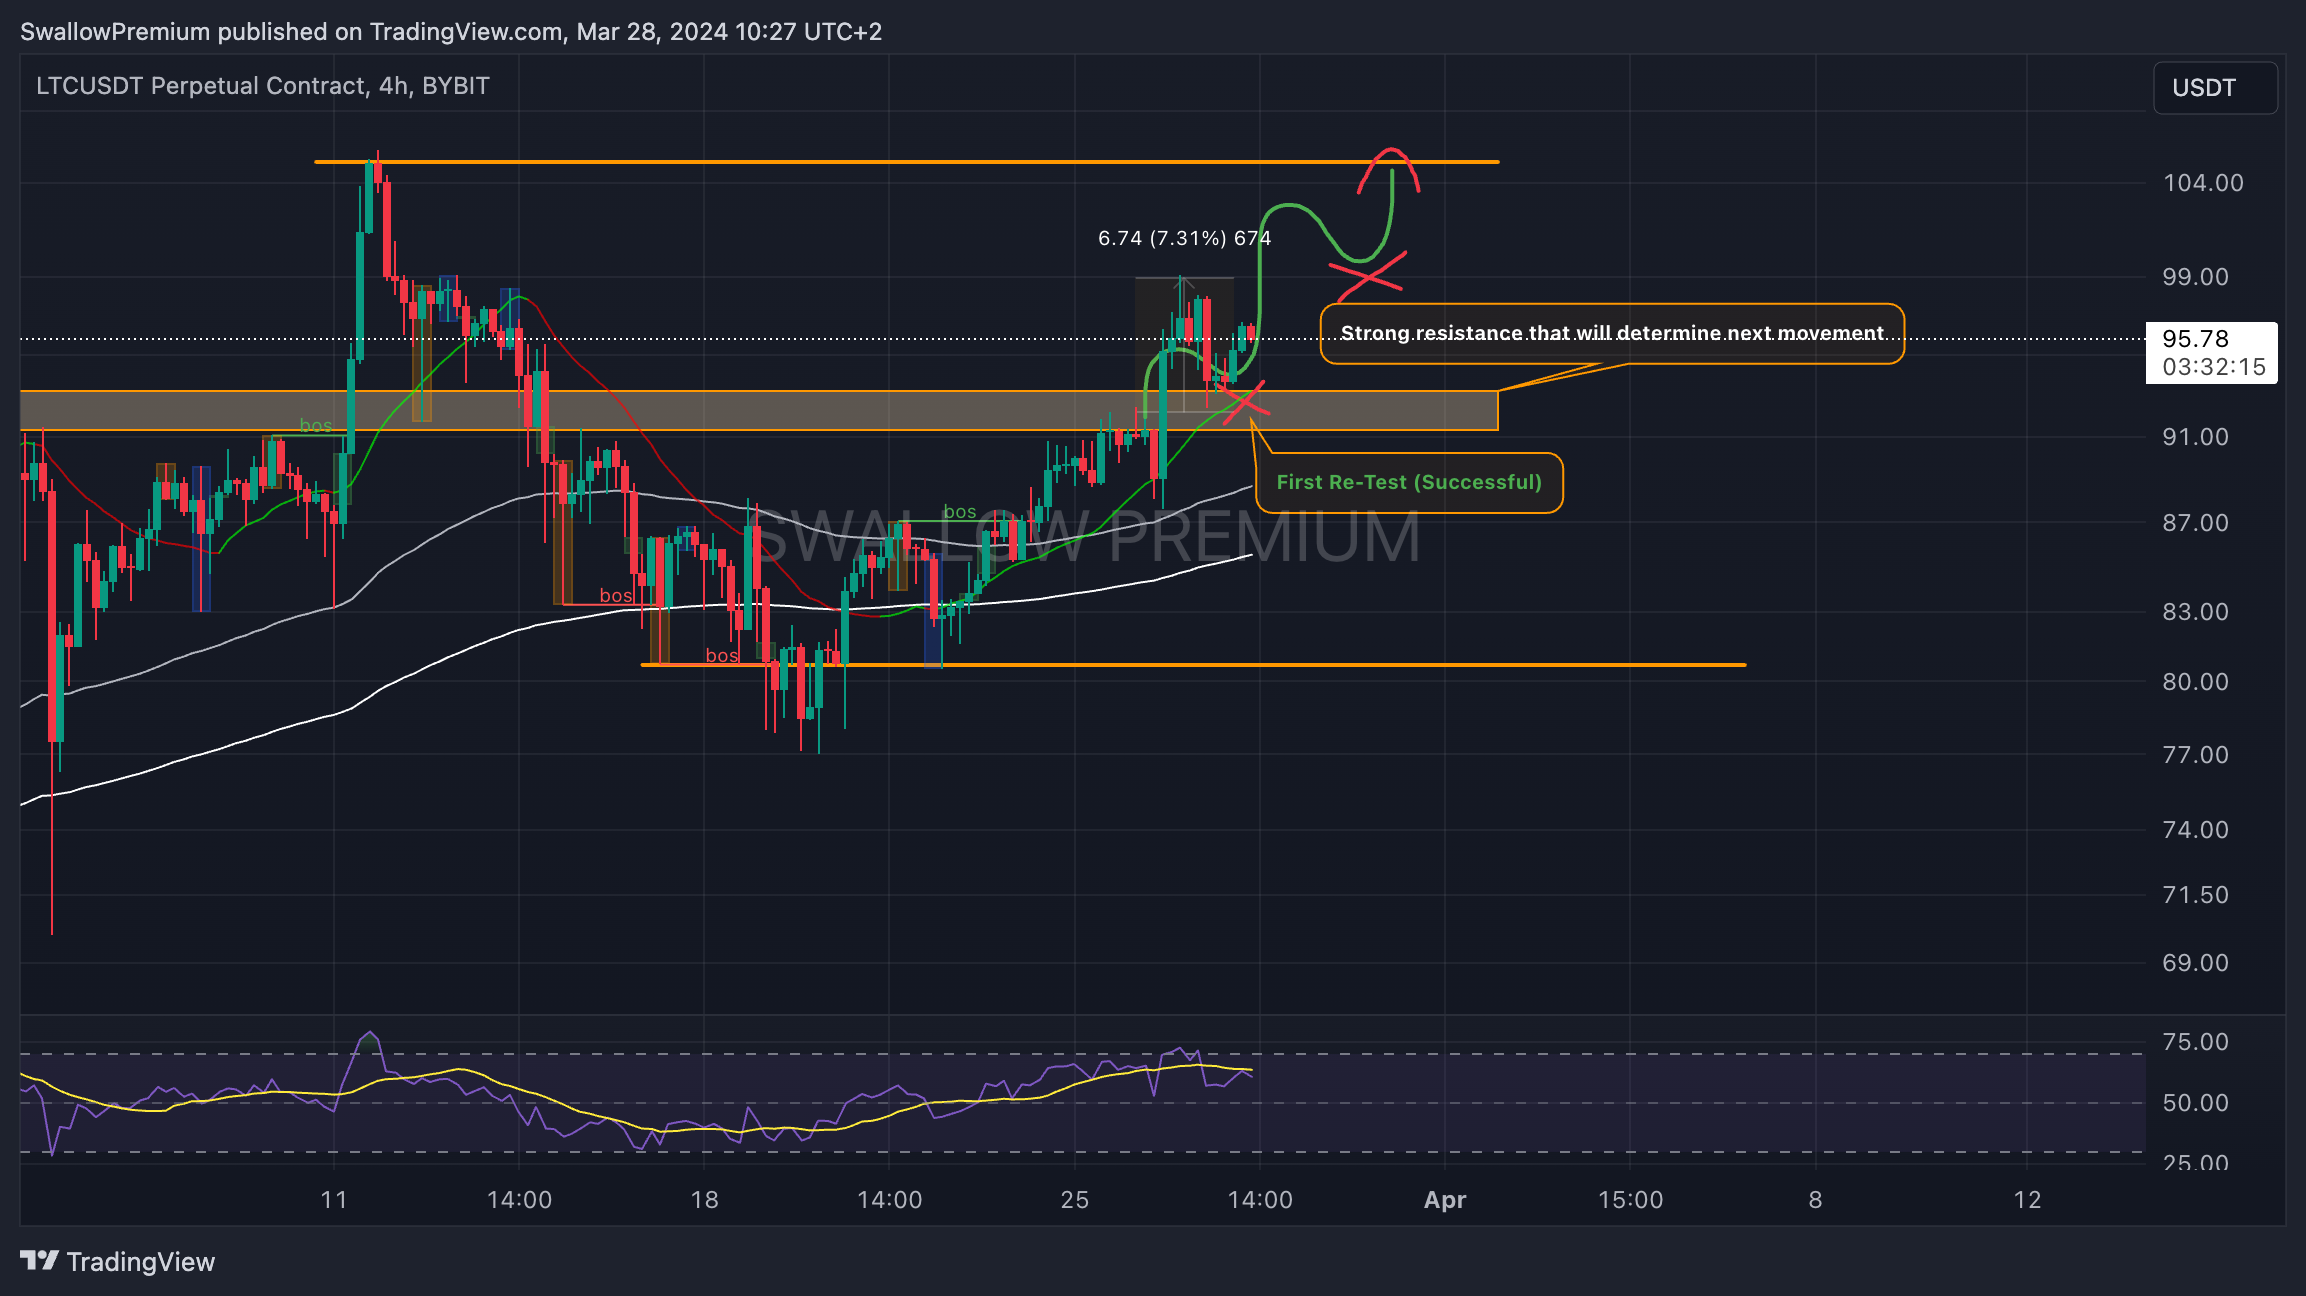Click the 80.00 price axis label
Screen dimensions: 2306x1296
2196,682
